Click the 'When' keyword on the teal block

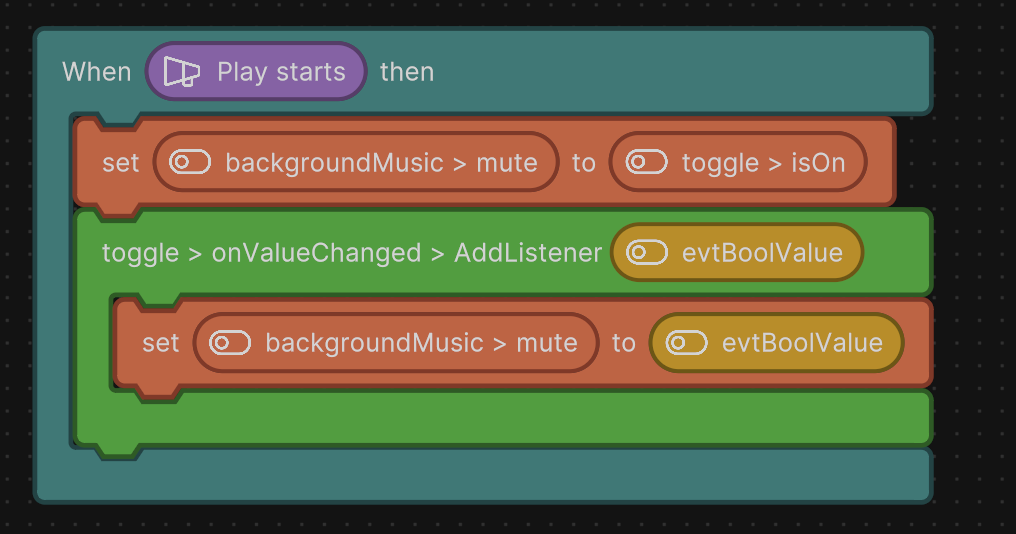point(97,72)
